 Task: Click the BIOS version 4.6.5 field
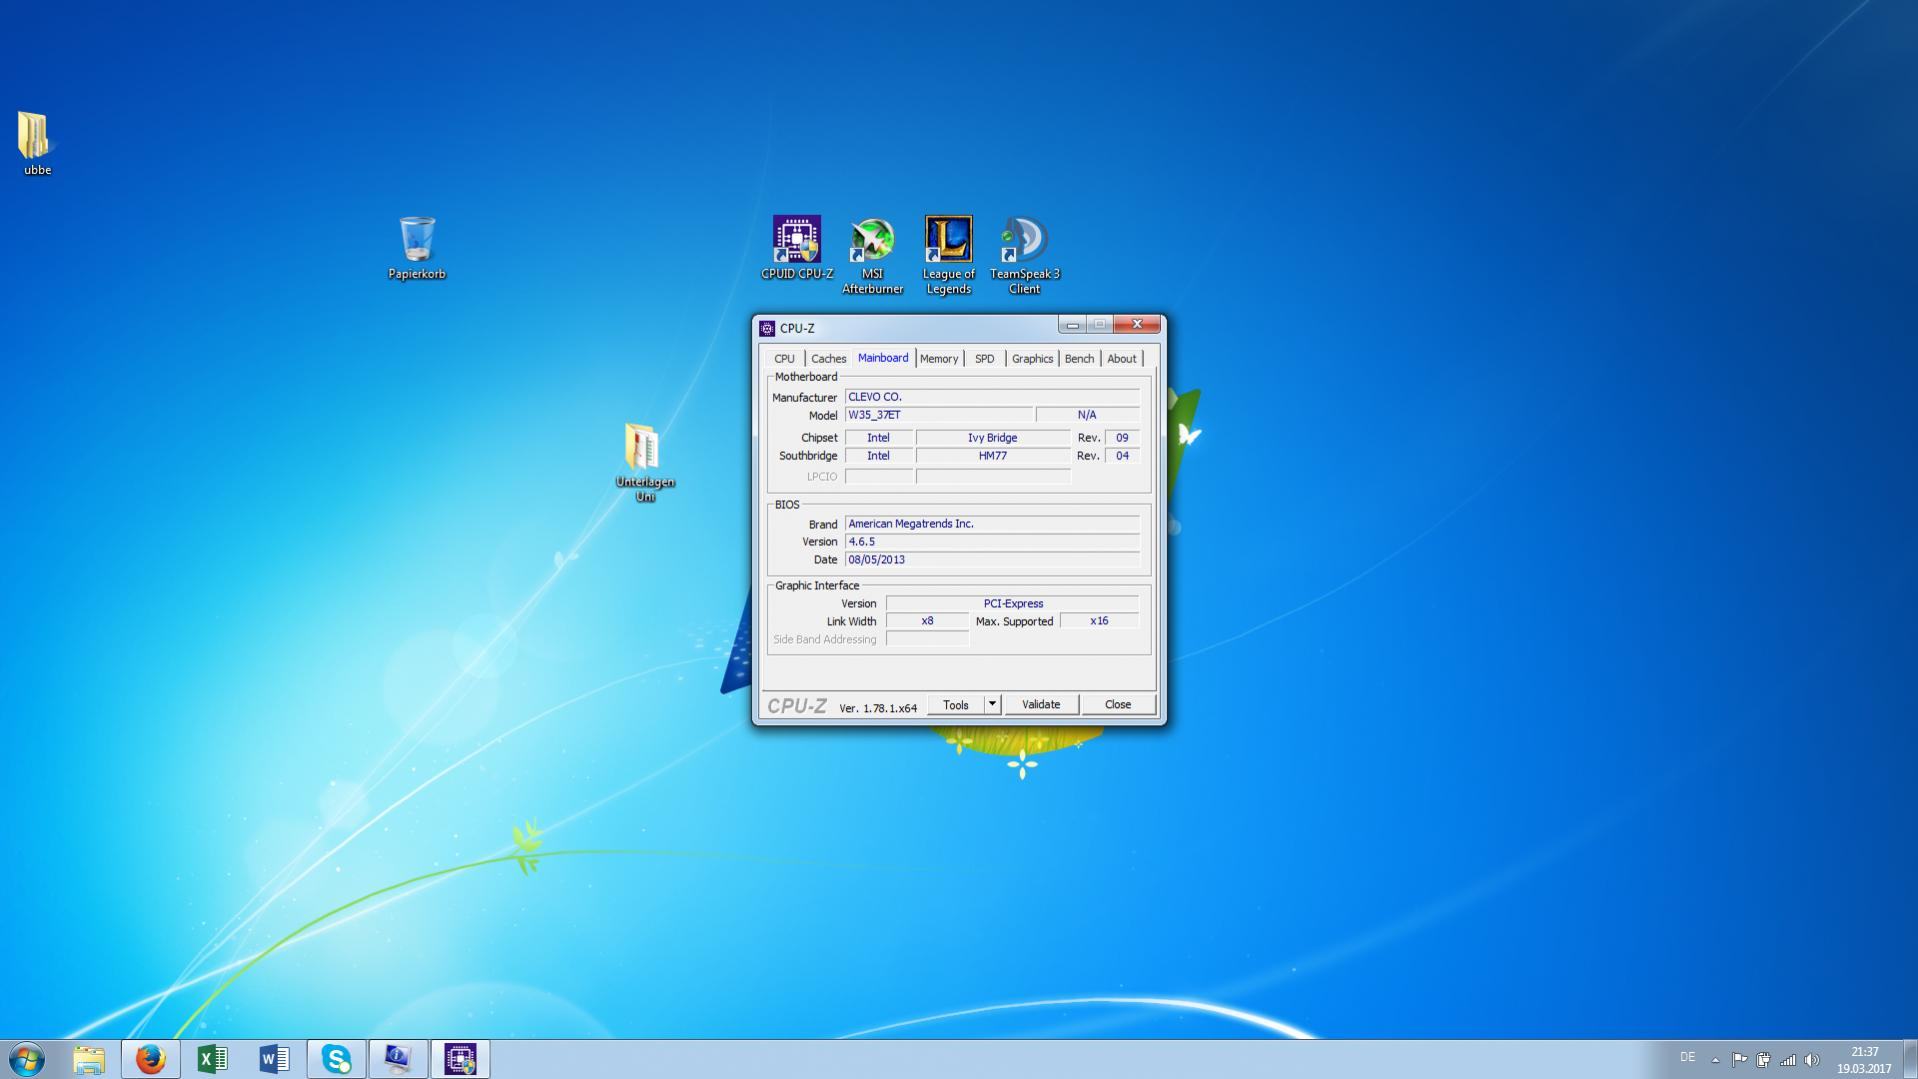(992, 542)
